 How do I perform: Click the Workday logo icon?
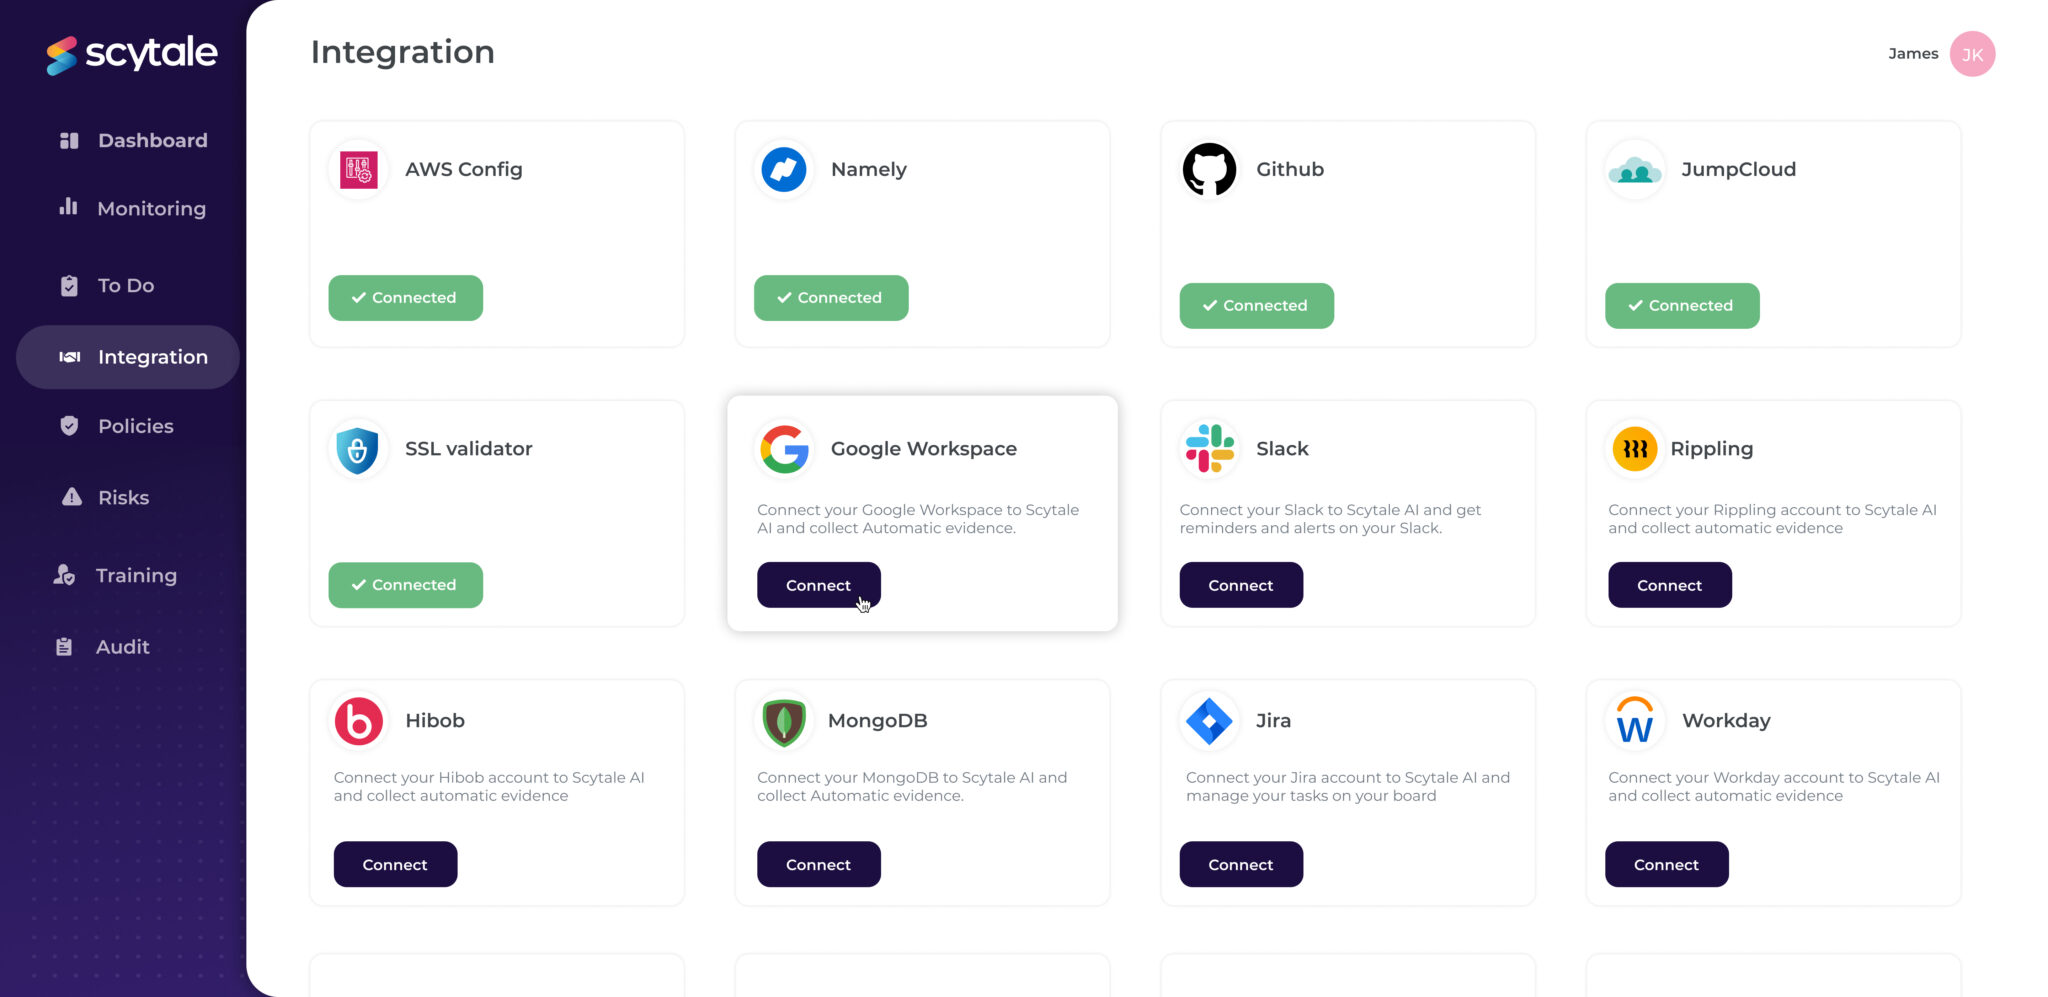pos(1635,721)
